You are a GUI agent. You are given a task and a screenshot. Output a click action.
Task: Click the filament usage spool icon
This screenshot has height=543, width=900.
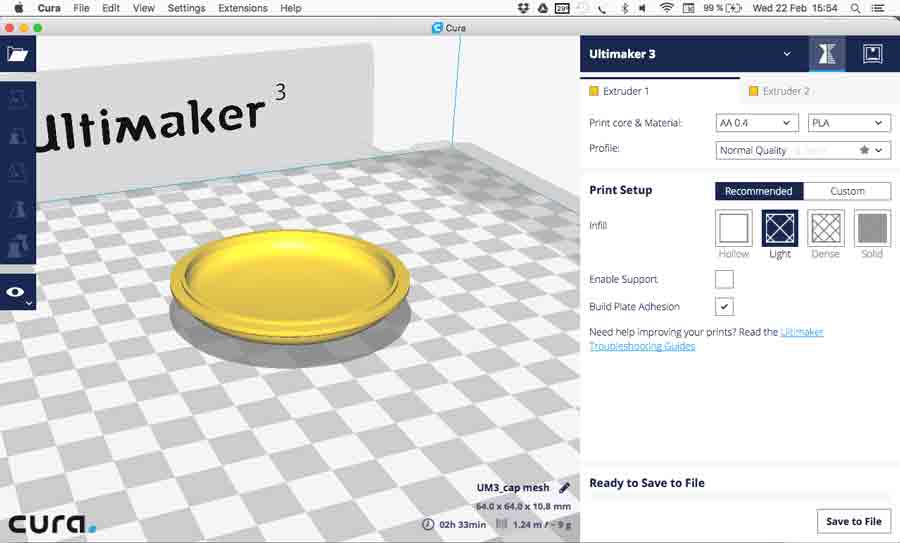pyautogui.click(x=501, y=524)
